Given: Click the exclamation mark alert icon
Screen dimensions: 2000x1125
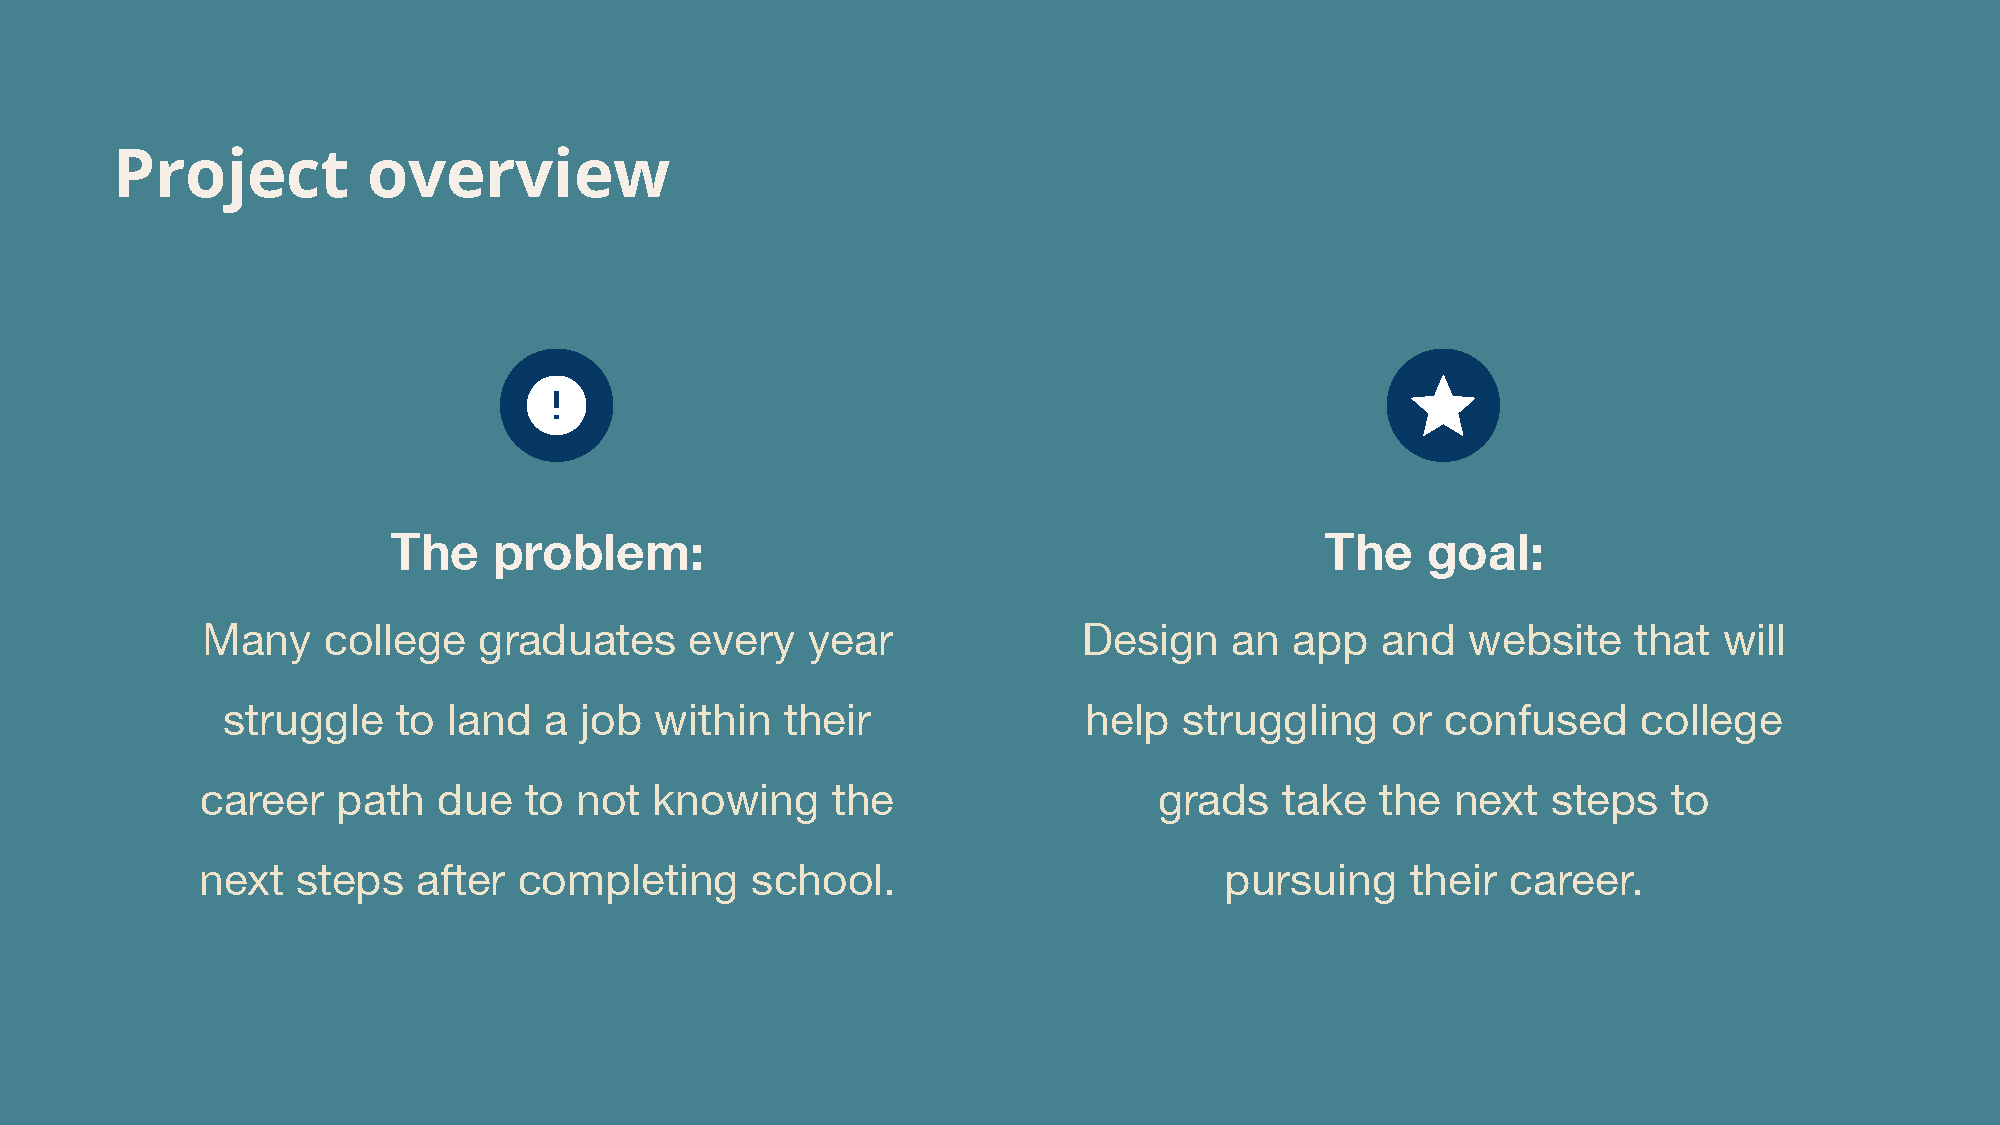Looking at the screenshot, I should point(556,405).
